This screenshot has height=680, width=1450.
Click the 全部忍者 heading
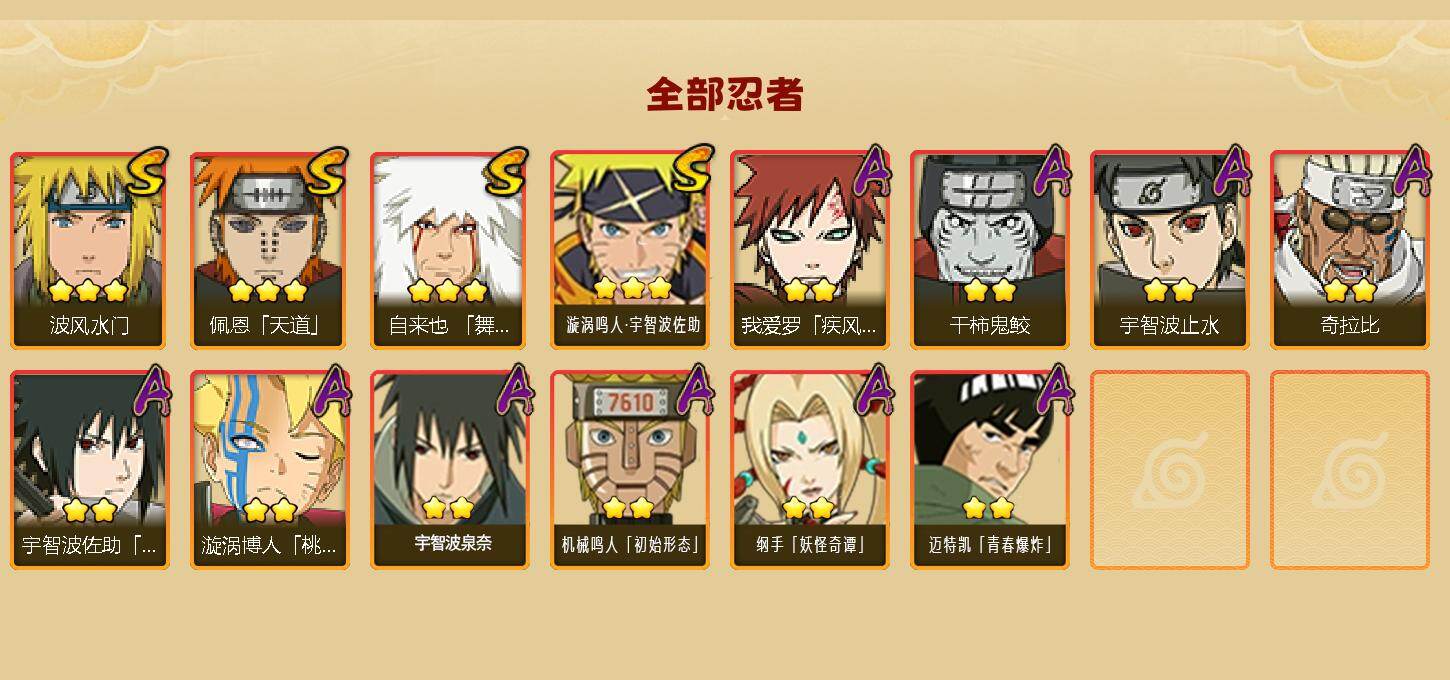click(x=725, y=95)
